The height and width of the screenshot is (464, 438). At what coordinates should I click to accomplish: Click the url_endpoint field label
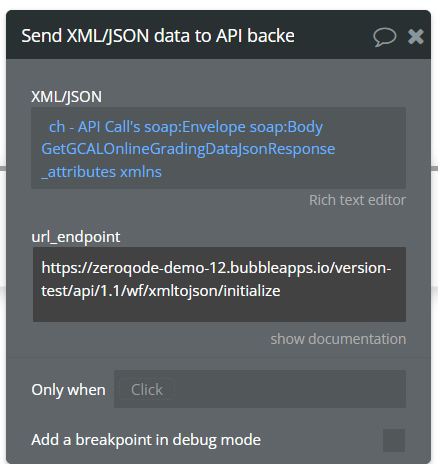click(x=76, y=237)
